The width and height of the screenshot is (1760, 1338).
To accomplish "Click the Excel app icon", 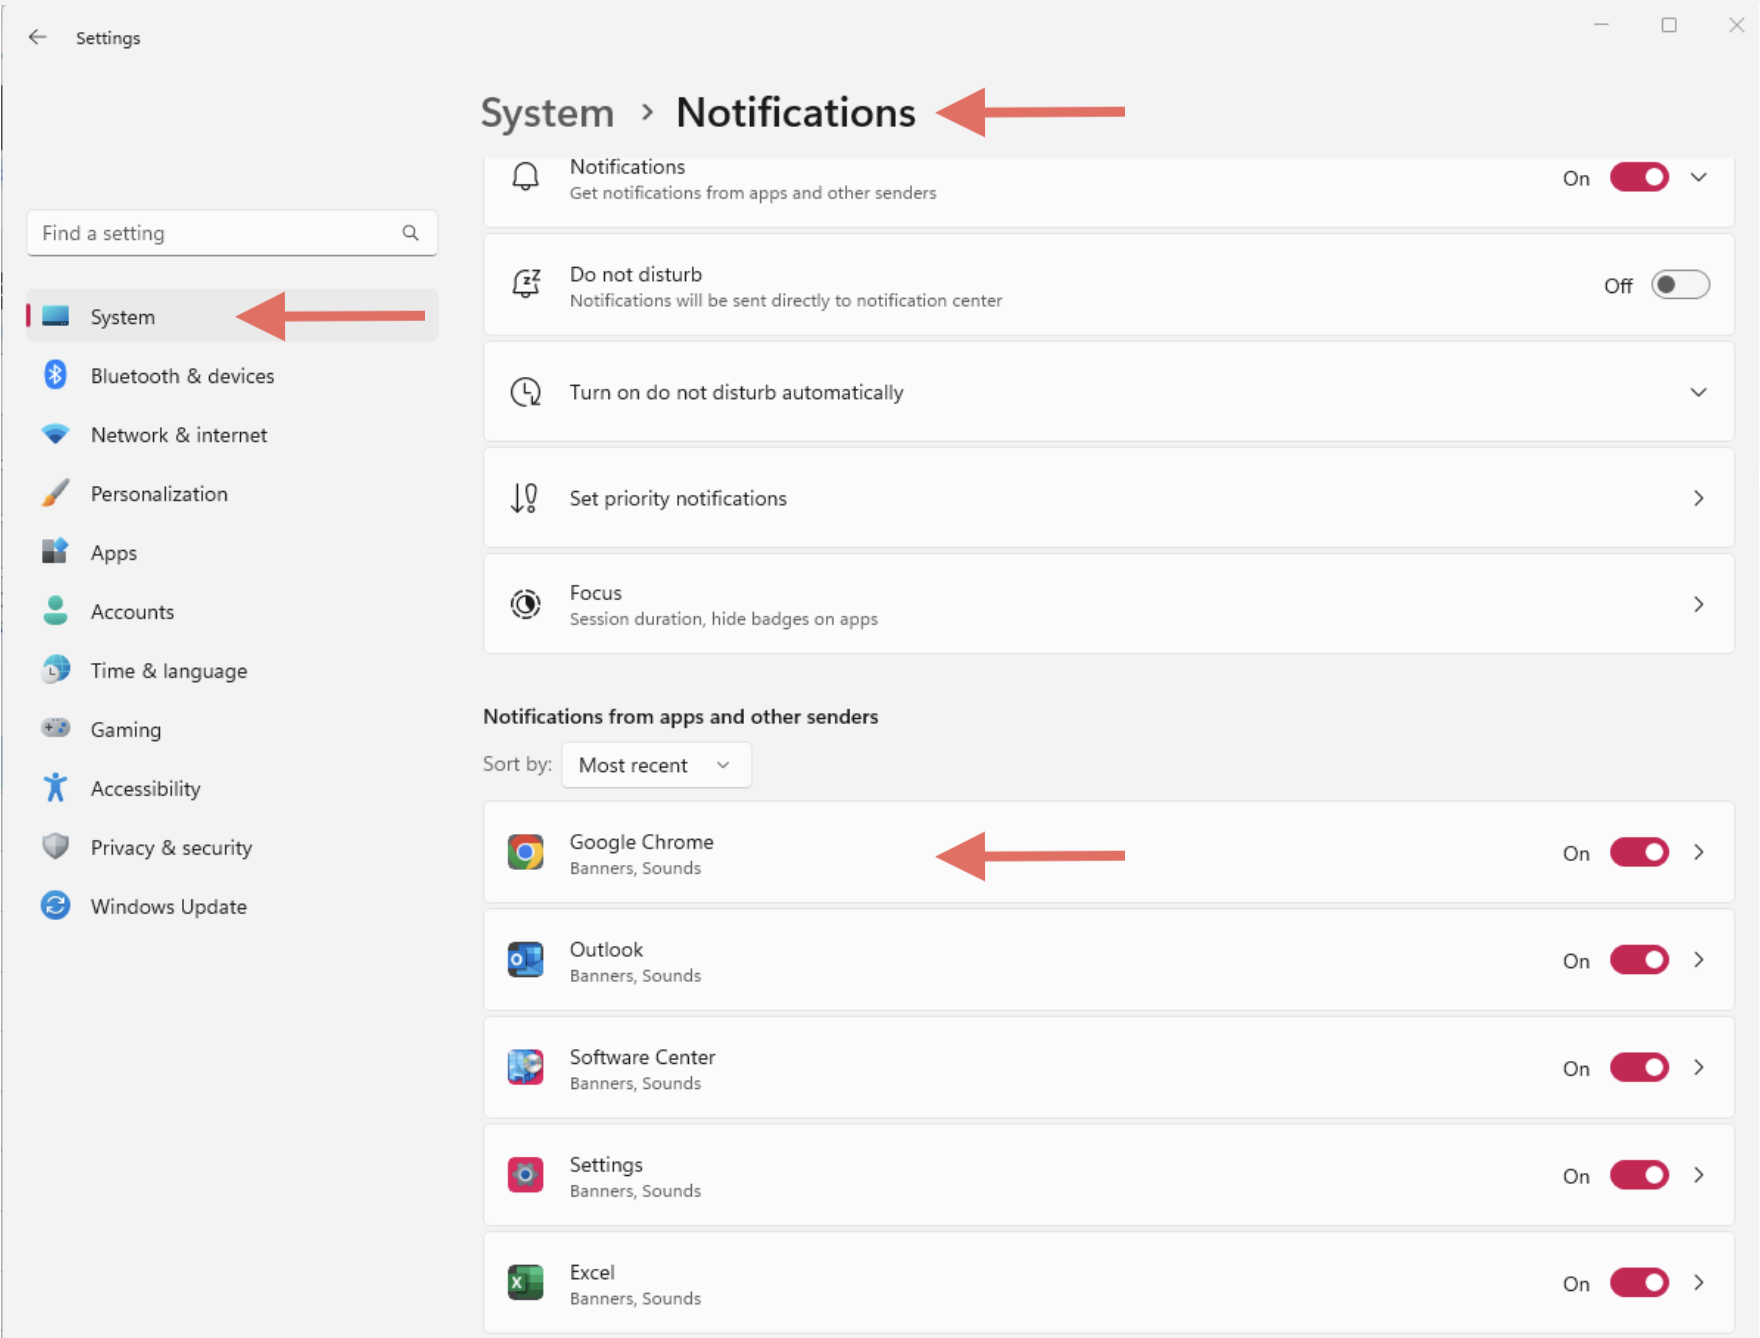I will click(525, 1283).
